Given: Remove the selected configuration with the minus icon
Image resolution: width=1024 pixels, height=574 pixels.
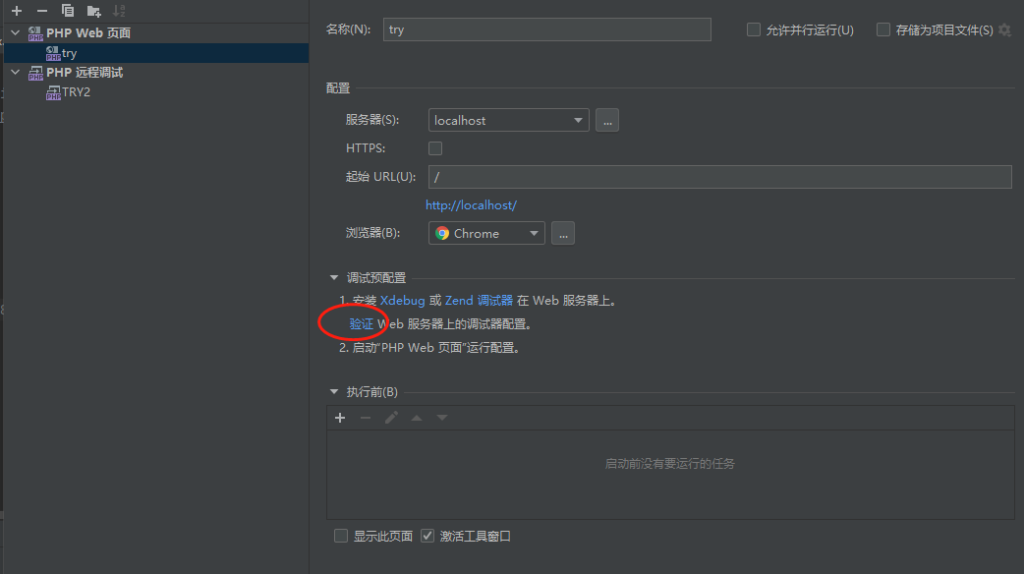Looking at the screenshot, I should tap(42, 11).
